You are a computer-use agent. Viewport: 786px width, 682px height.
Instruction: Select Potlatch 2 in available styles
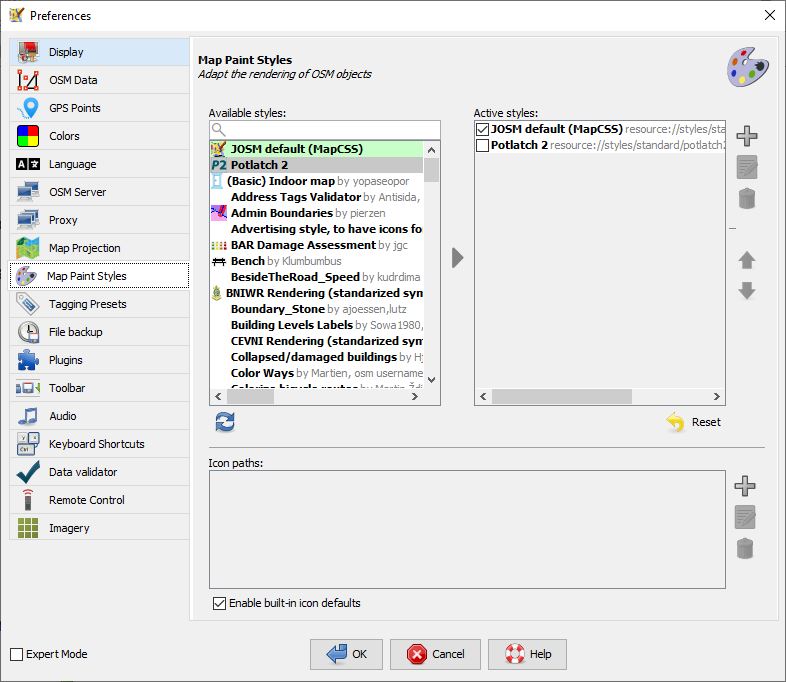pyautogui.click(x=317, y=165)
